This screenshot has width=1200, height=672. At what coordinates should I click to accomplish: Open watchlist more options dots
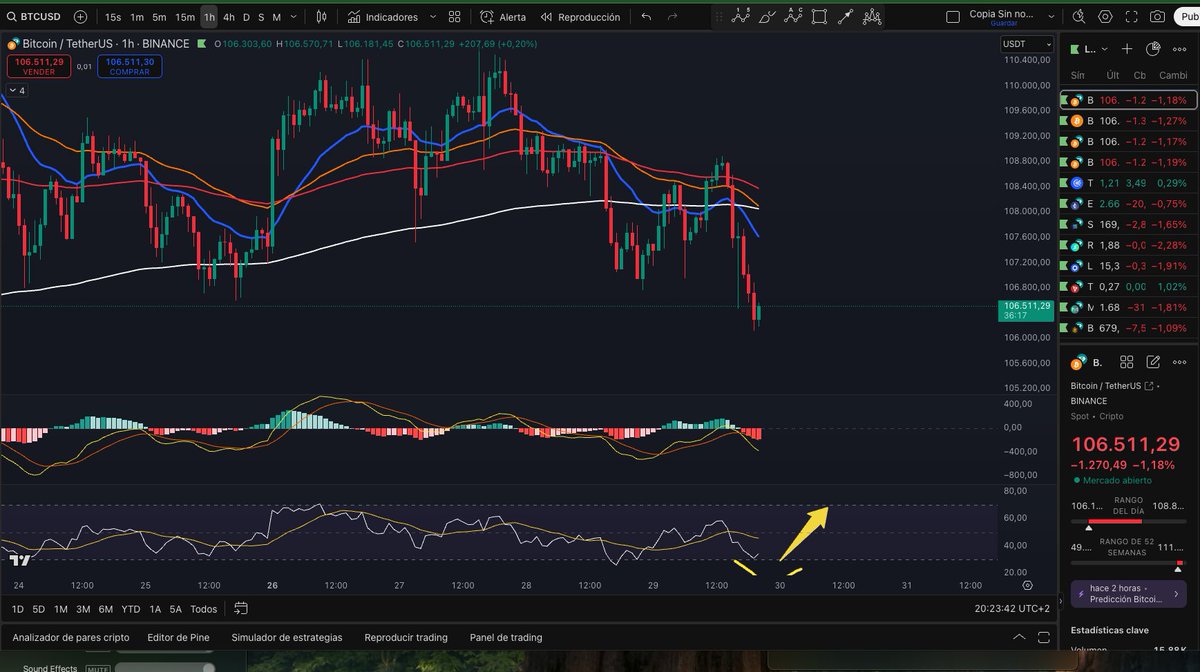point(1178,49)
